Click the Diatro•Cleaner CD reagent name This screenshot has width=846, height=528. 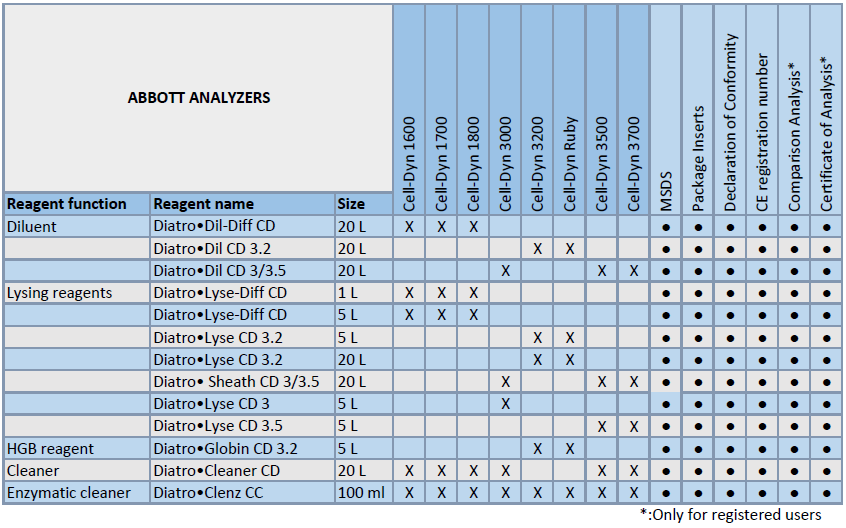tap(217, 471)
